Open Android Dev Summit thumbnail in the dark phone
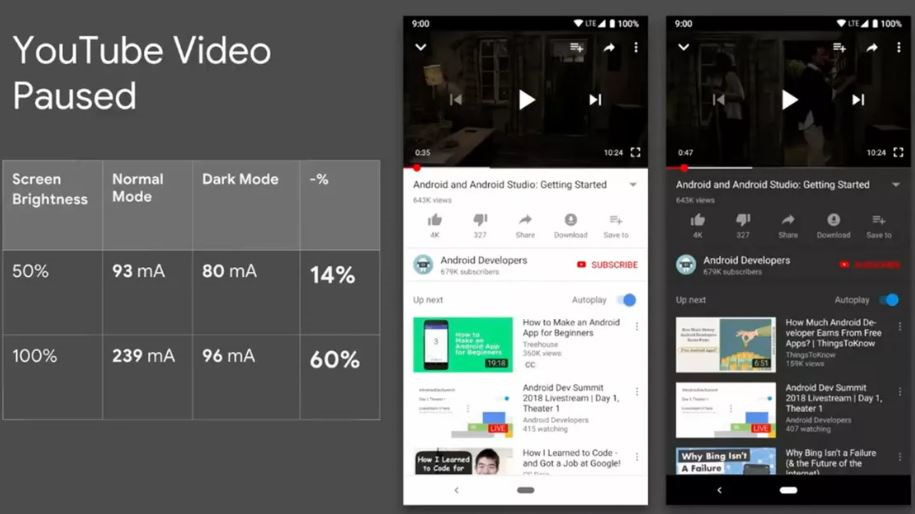This screenshot has height=514, width=915. click(726, 410)
